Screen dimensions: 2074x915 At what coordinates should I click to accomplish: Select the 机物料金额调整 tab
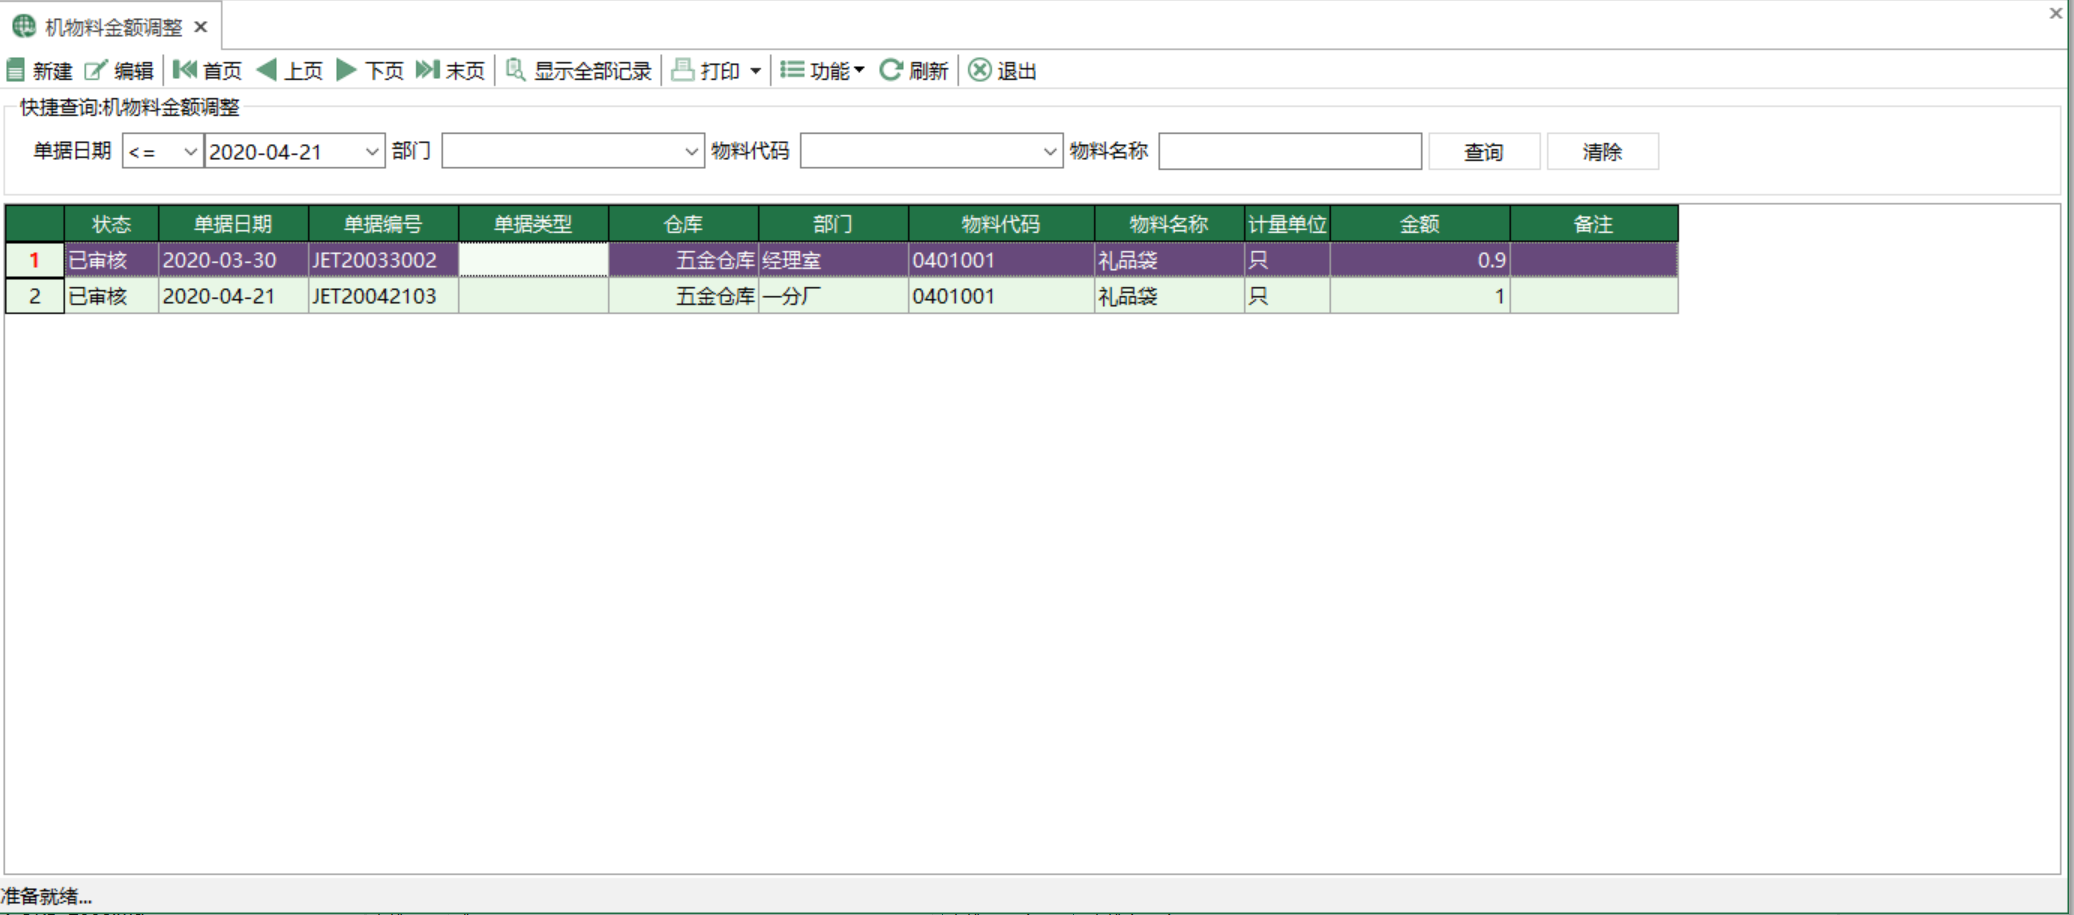click(x=113, y=27)
